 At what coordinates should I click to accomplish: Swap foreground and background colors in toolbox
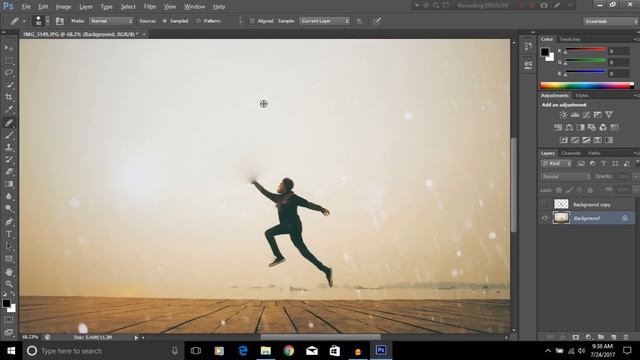13,294
